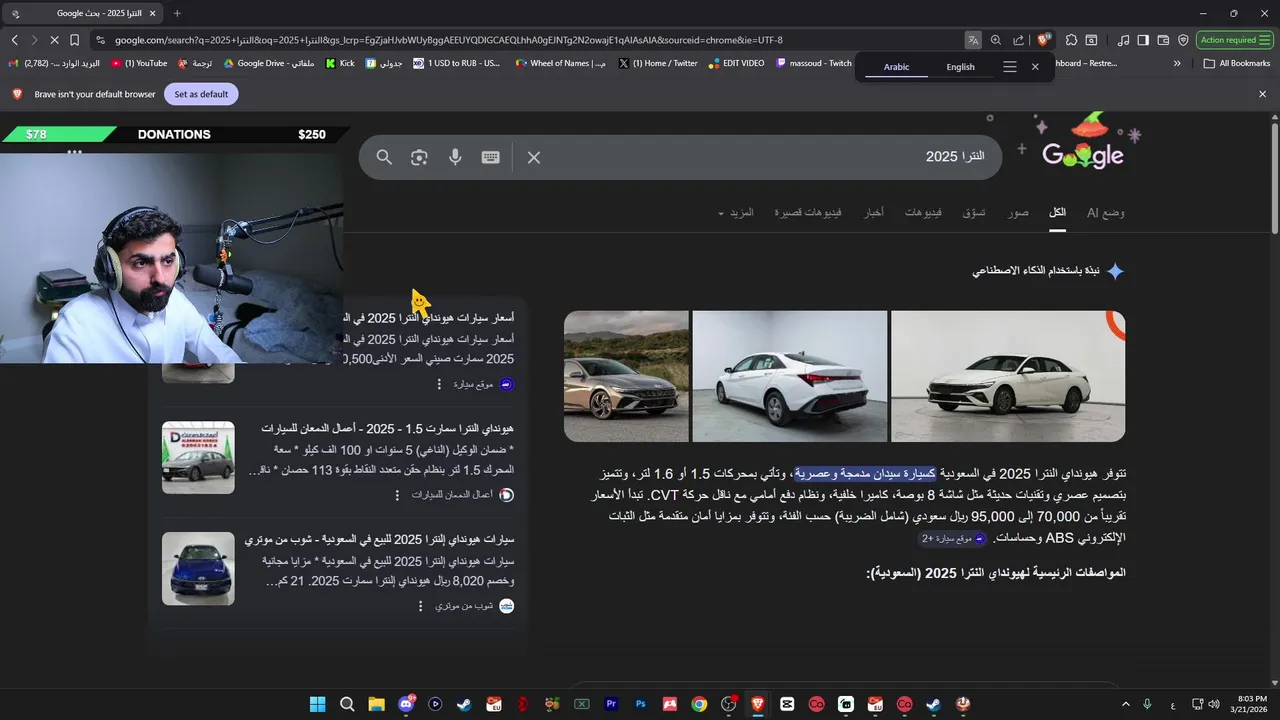Open the Brave VPN shield icon
Image resolution: width=1280 pixels, height=720 pixels.
[x=1183, y=40]
